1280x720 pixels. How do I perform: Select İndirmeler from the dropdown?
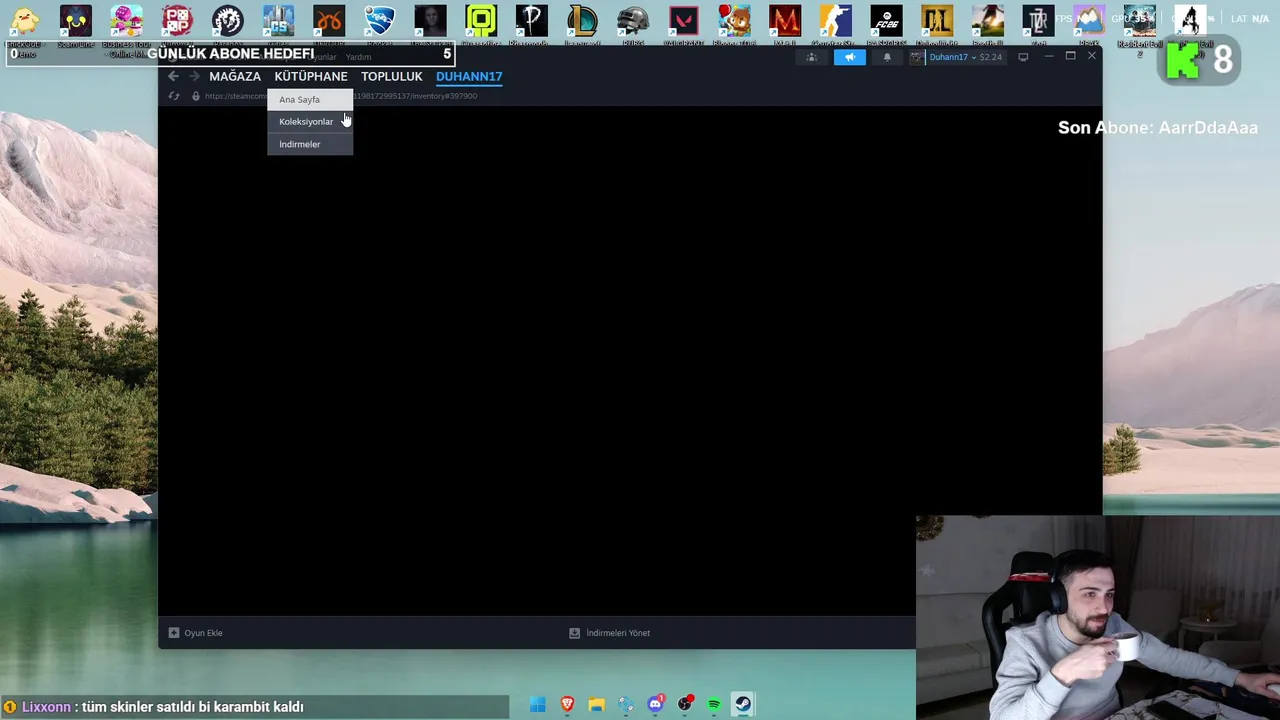(x=310, y=144)
